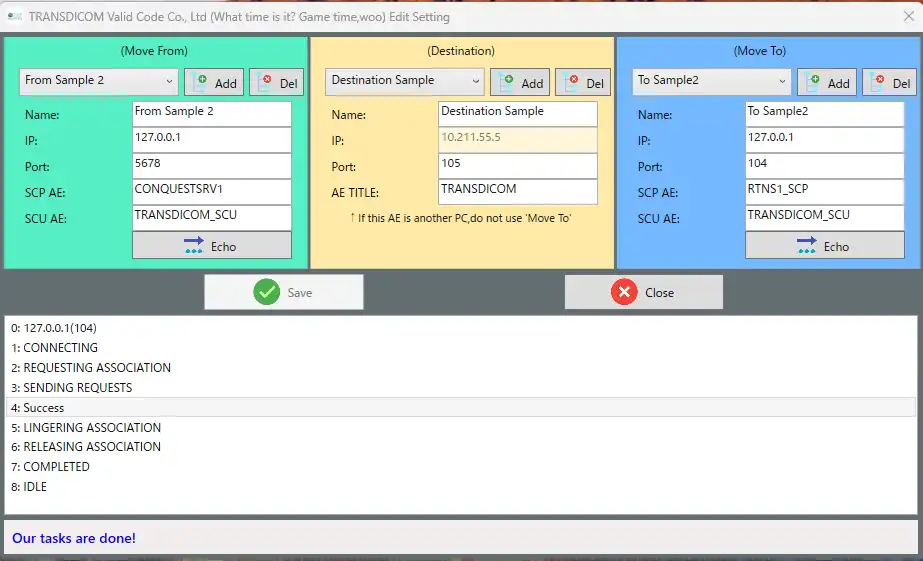Image resolution: width=923 pixels, height=561 pixels.
Task: Click the AE TITLE: label
Action: click(x=355, y=192)
